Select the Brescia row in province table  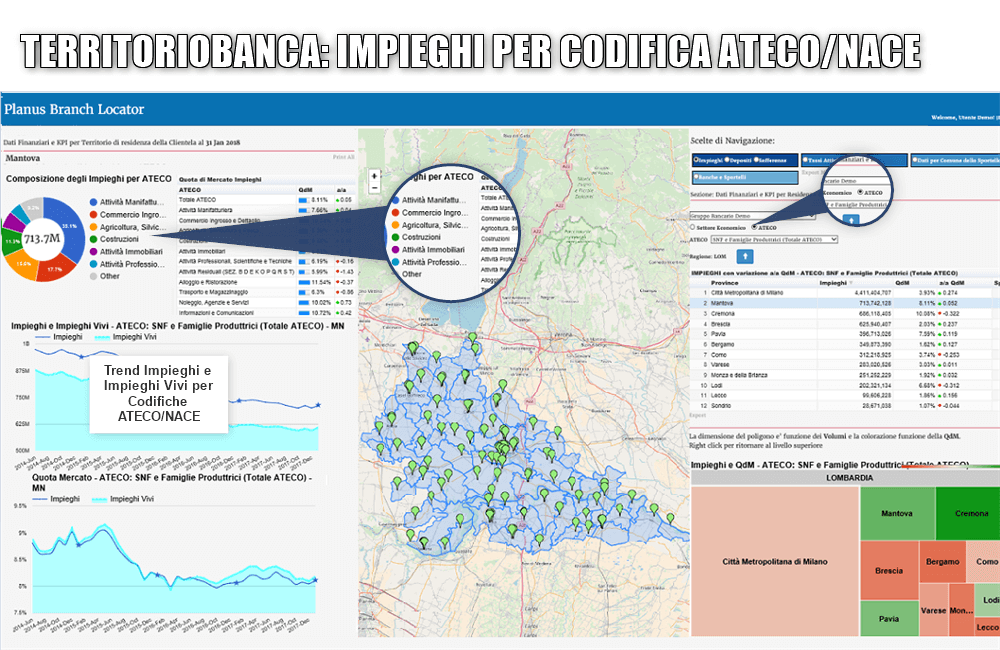844,324
